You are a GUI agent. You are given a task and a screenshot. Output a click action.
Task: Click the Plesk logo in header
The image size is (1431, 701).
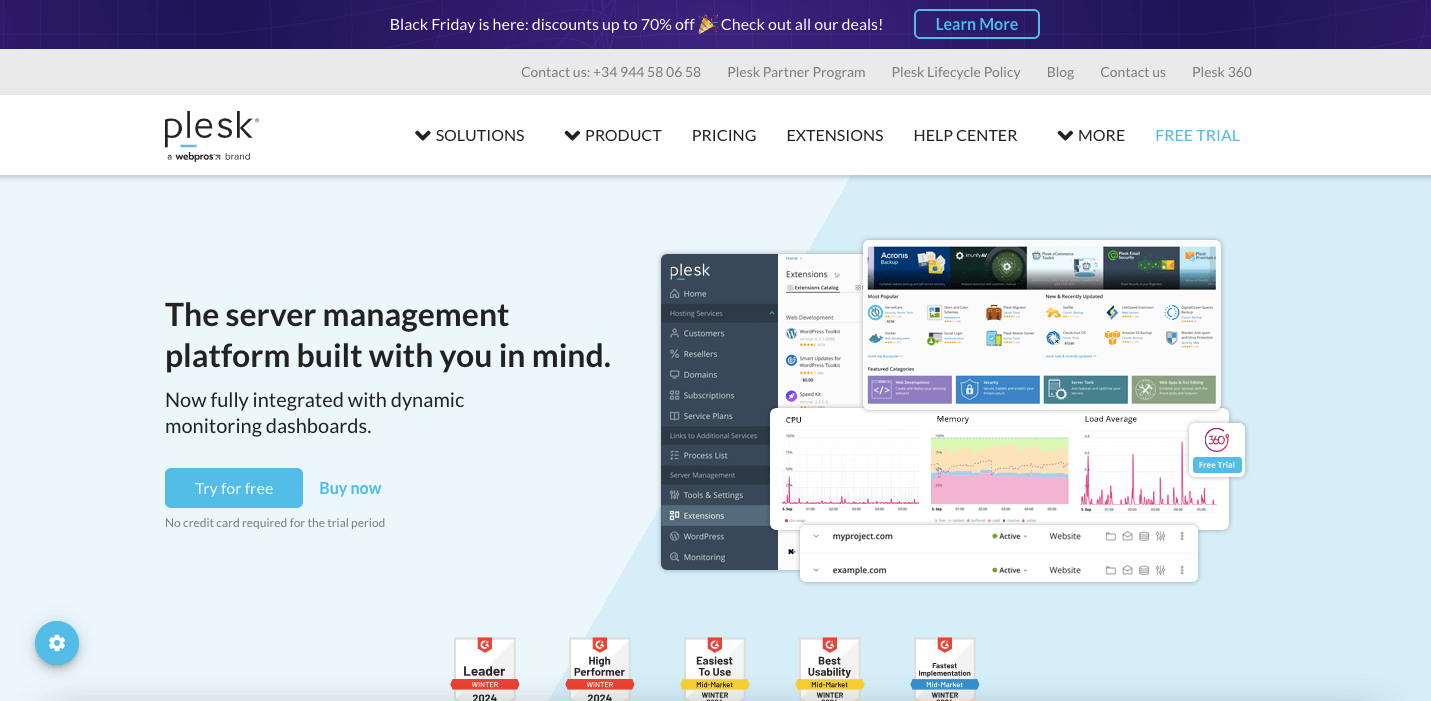tap(211, 136)
